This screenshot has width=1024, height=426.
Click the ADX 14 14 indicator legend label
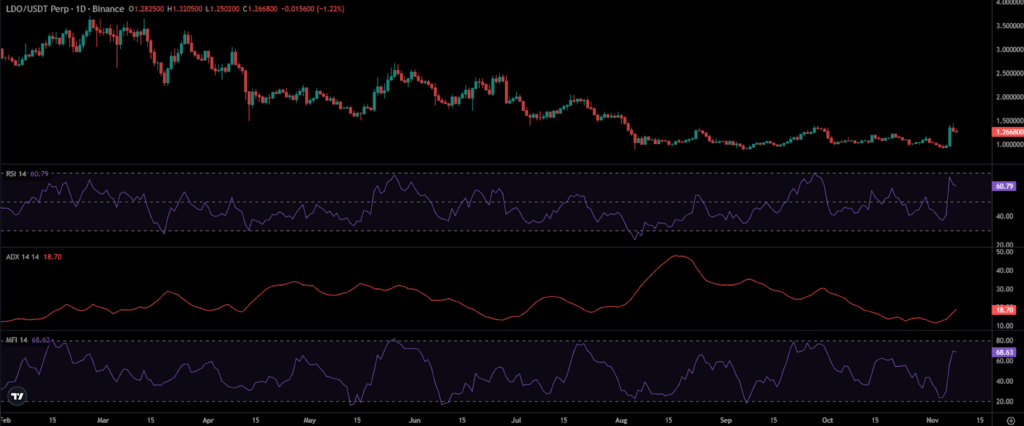[20, 257]
